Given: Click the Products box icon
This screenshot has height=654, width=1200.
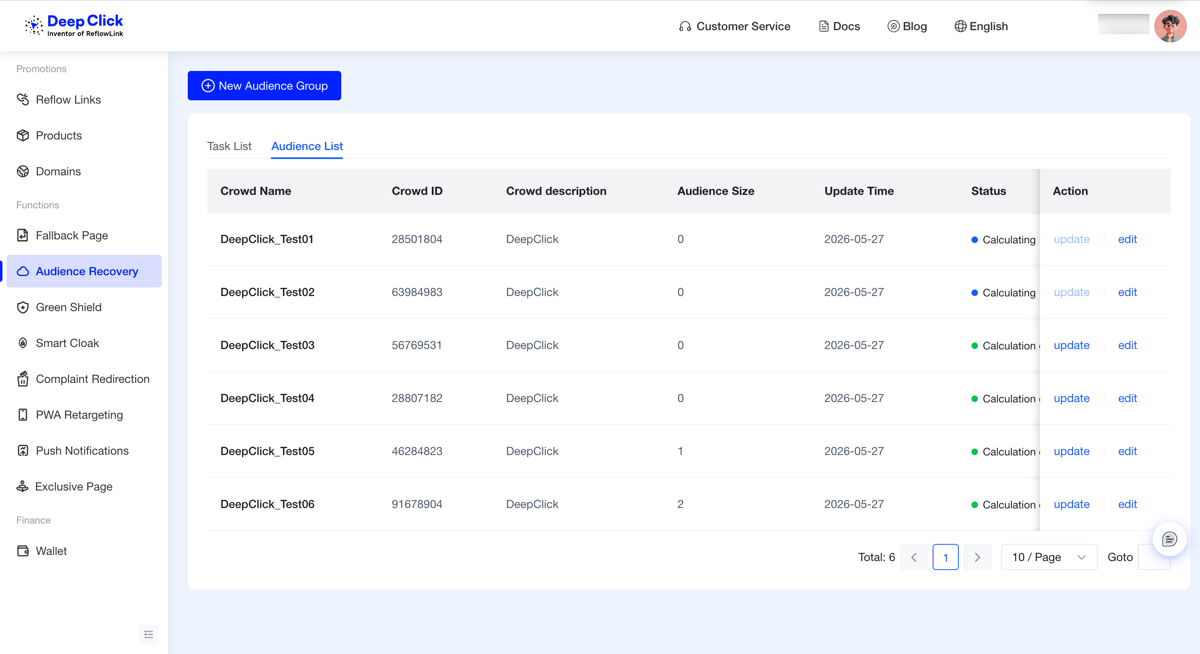Looking at the screenshot, I should (x=23, y=136).
